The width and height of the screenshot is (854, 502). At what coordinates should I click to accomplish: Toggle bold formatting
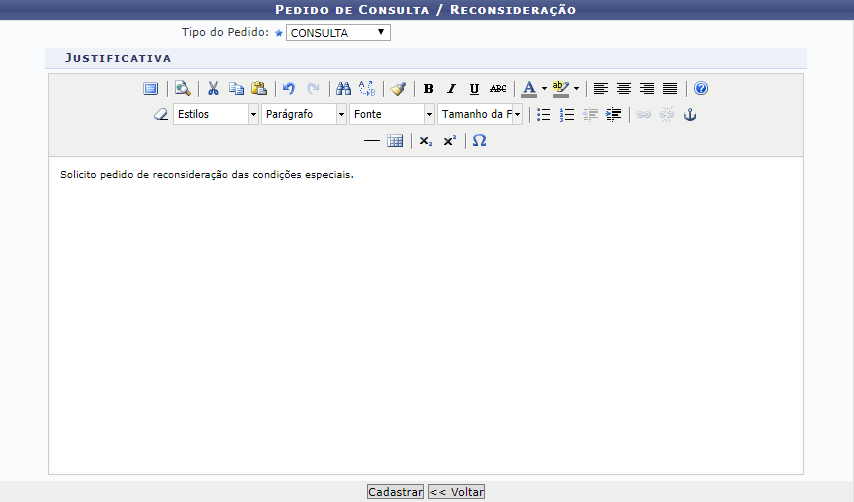click(x=429, y=89)
